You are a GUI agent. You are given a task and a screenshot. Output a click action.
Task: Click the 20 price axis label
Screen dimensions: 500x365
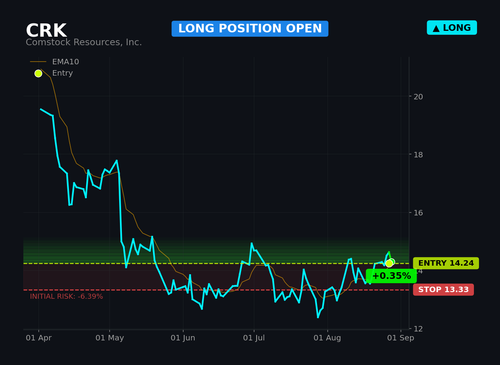click(x=418, y=97)
